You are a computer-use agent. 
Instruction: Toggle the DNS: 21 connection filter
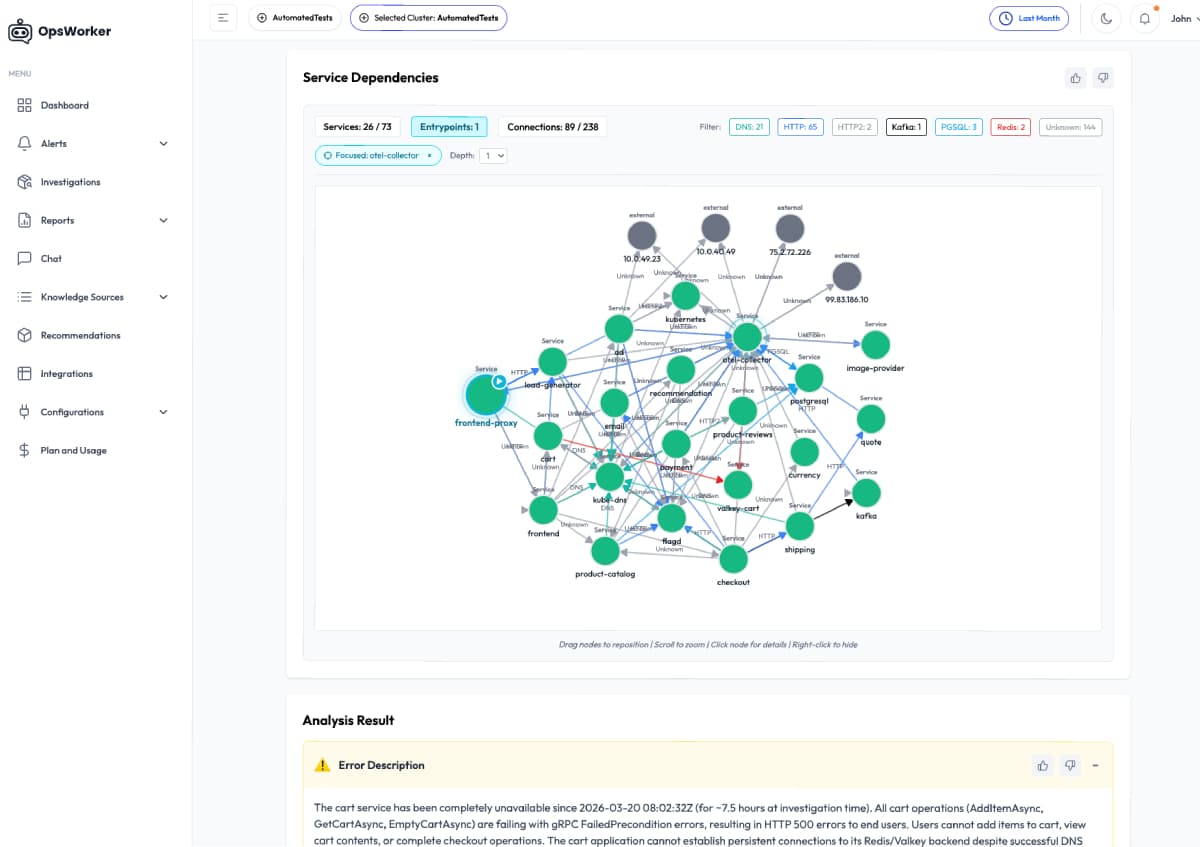click(x=749, y=127)
